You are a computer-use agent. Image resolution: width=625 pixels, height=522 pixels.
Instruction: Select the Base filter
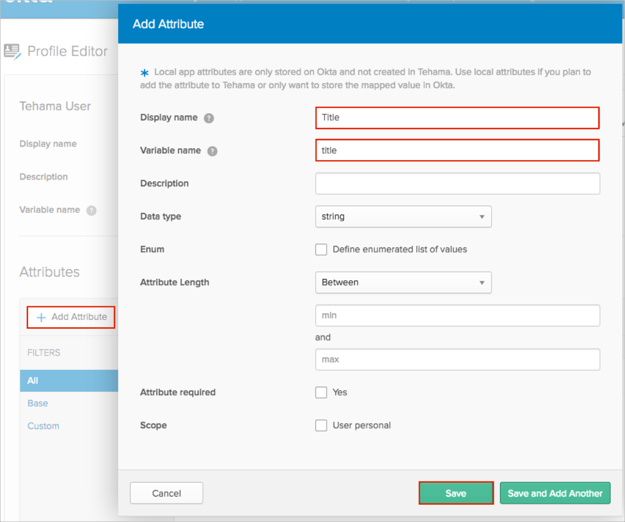tap(38, 403)
